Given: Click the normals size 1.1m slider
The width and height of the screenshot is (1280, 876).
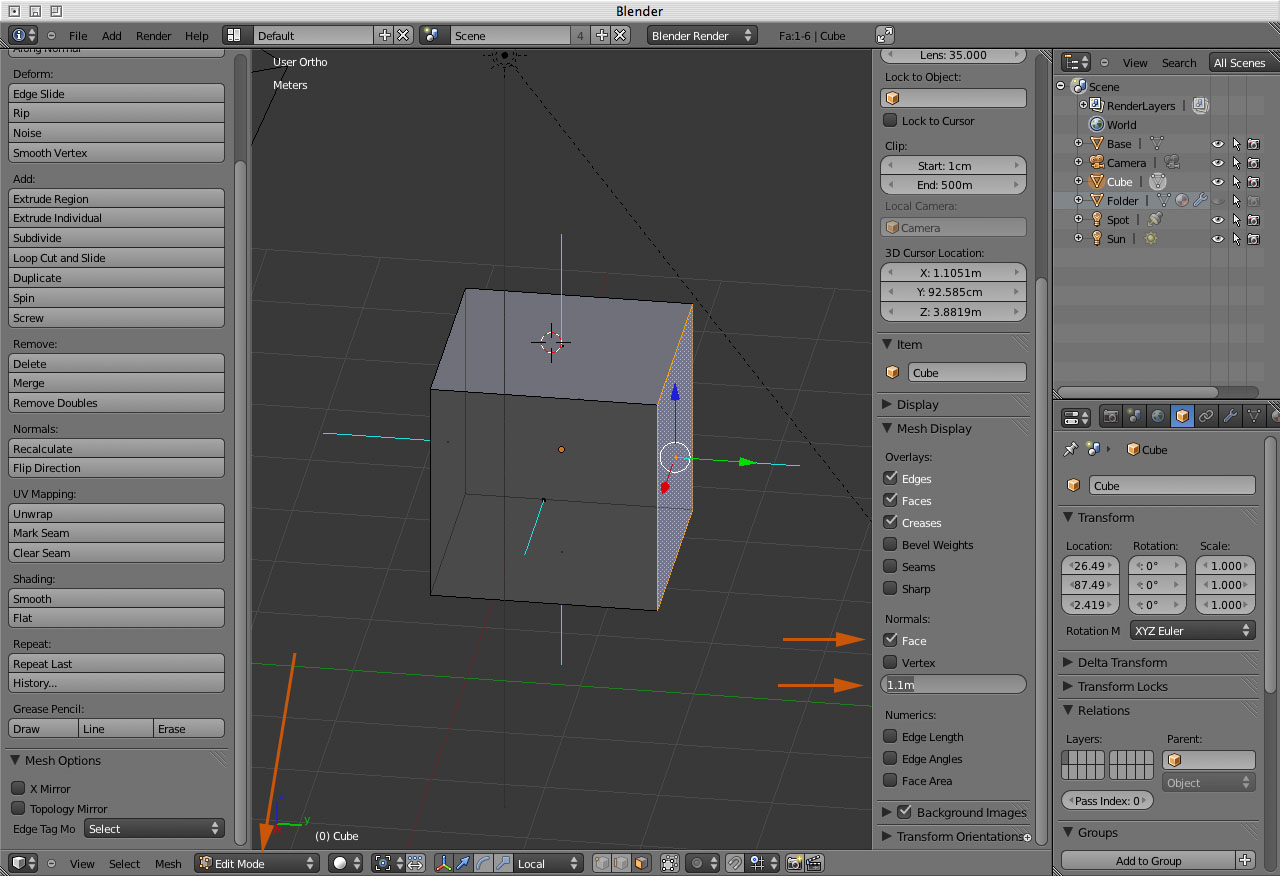Looking at the screenshot, I should point(953,685).
